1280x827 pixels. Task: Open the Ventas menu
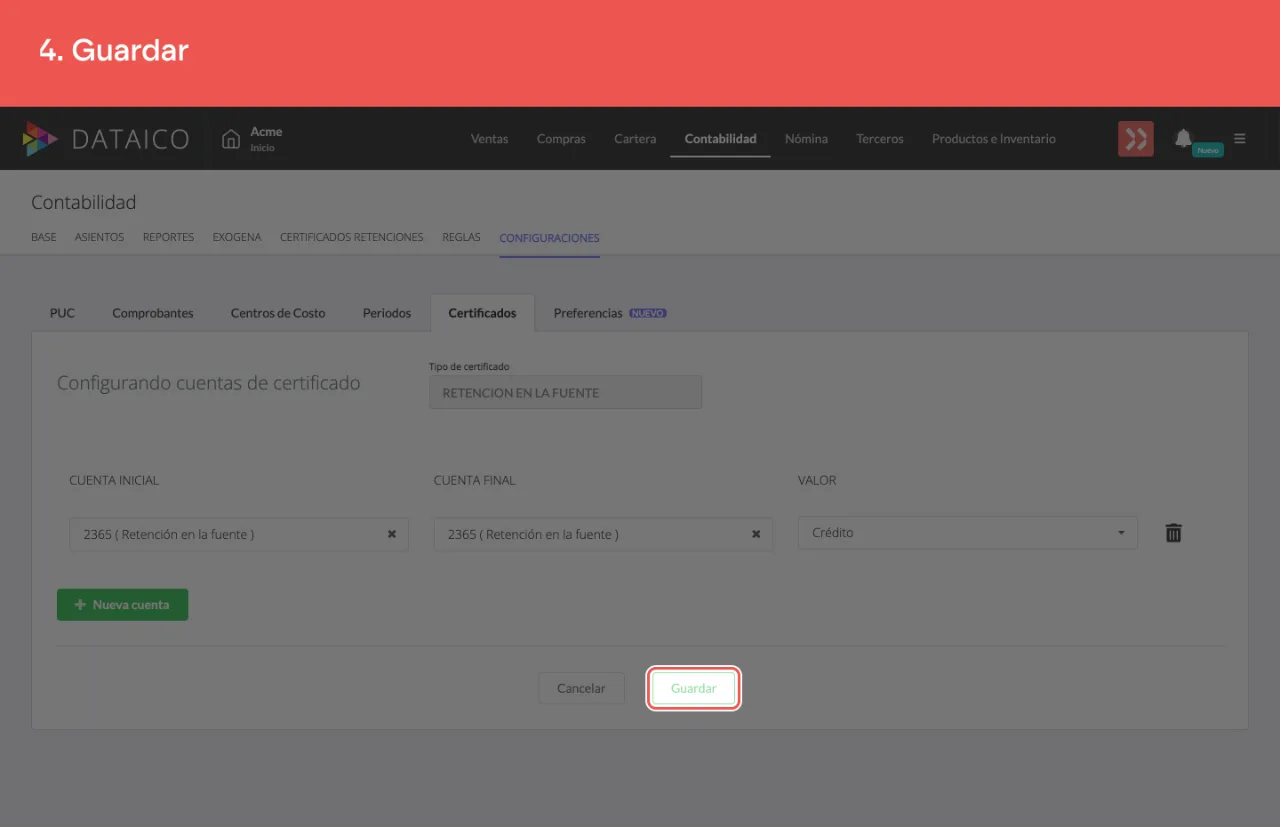(489, 139)
